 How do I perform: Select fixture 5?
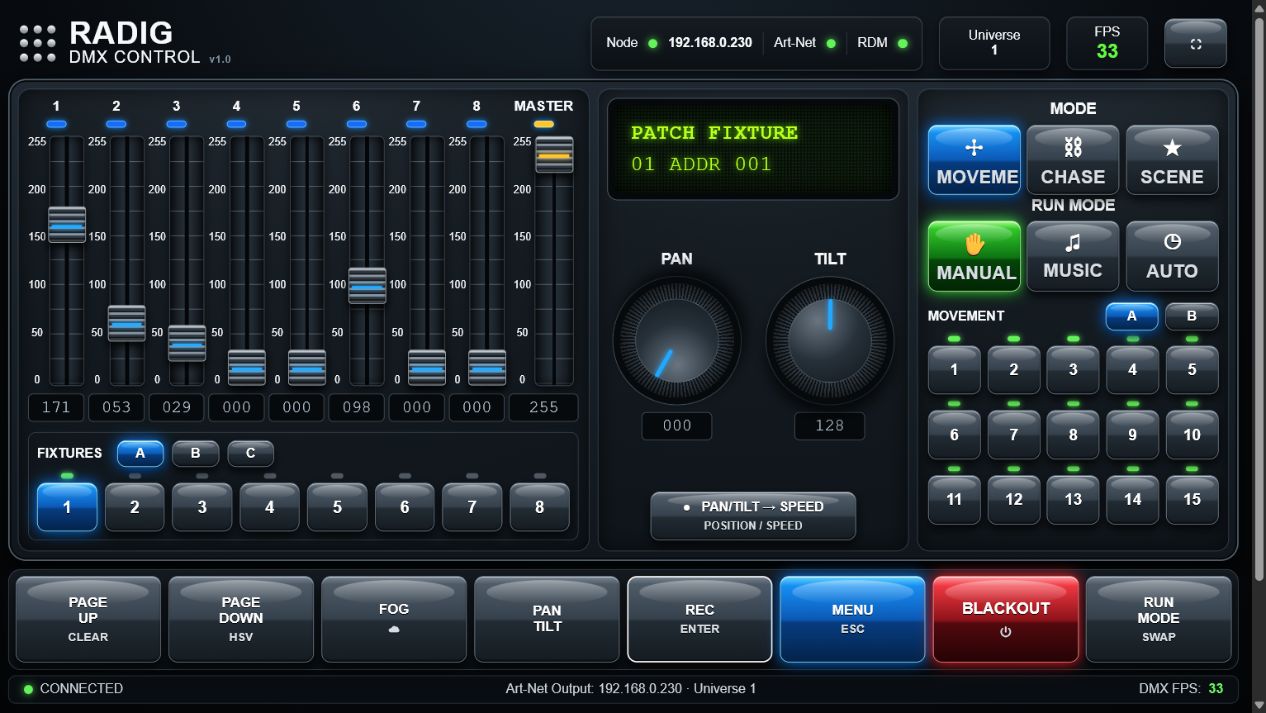point(337,507)
